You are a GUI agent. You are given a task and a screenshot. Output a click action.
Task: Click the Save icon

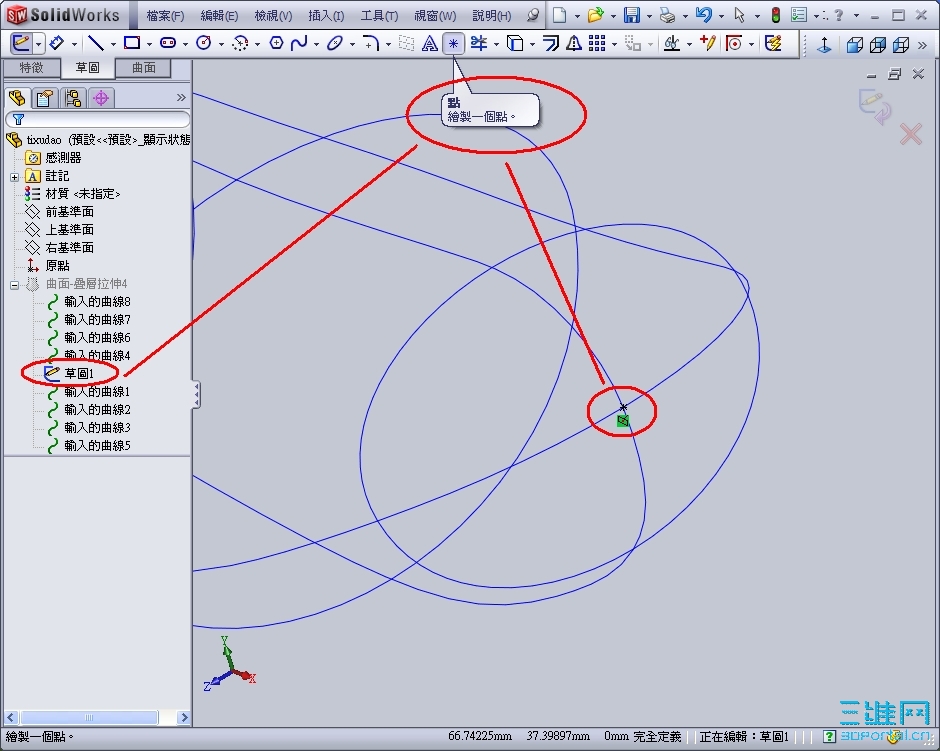(632, 15)
